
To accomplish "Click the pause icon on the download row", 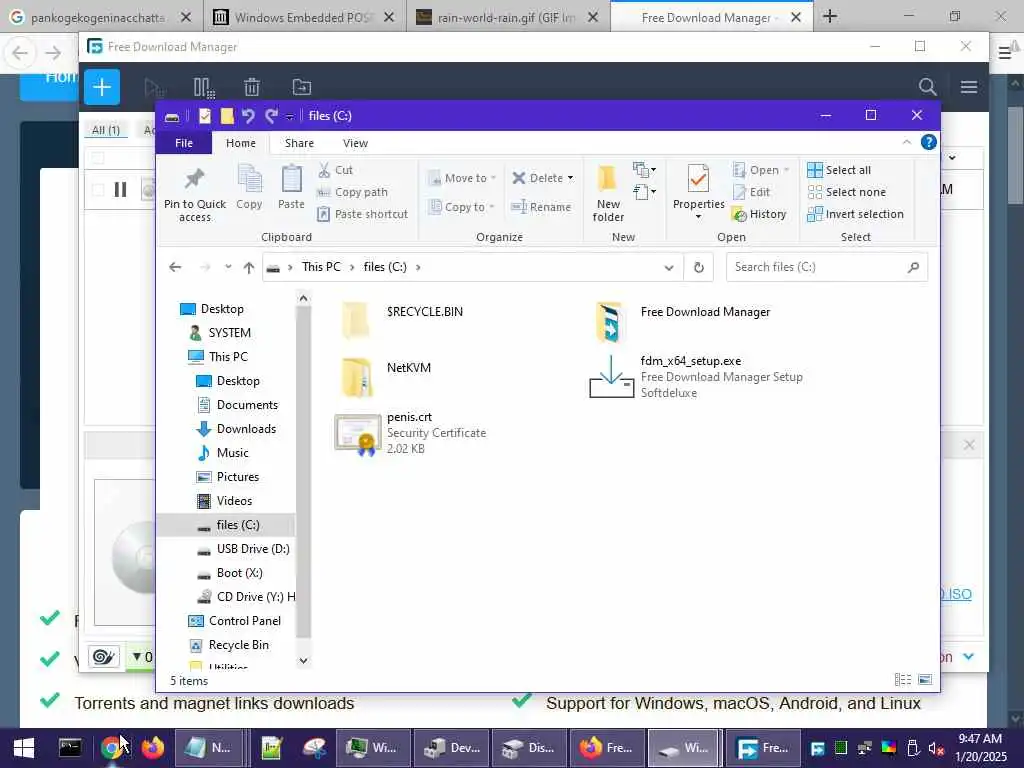I will point(120,190).
